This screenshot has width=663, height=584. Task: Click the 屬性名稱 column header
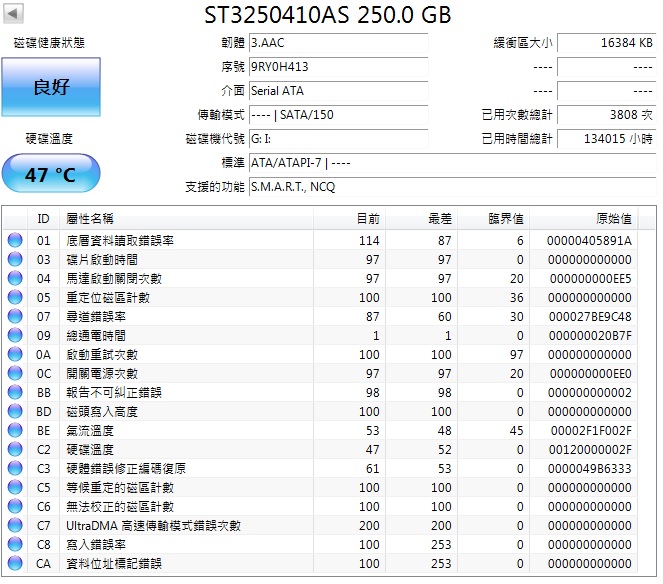coord(90,218)
